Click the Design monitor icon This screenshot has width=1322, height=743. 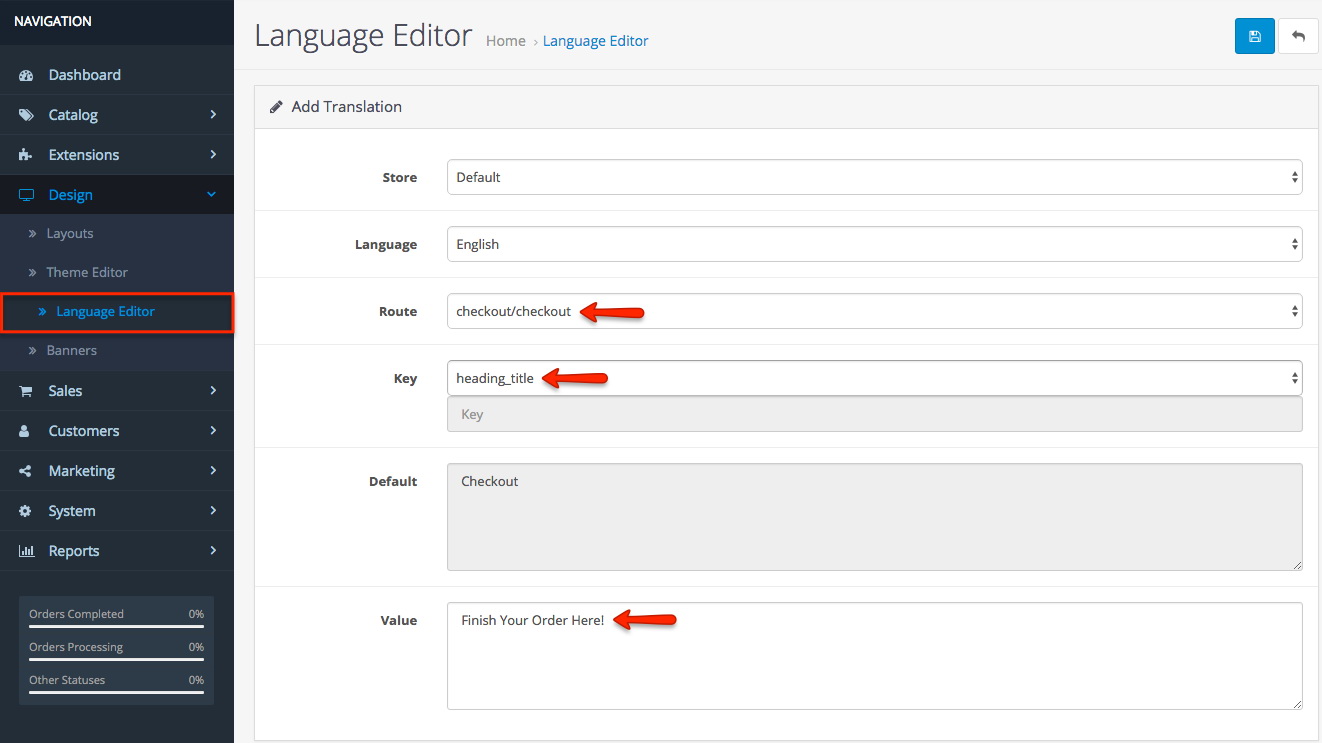26,195
